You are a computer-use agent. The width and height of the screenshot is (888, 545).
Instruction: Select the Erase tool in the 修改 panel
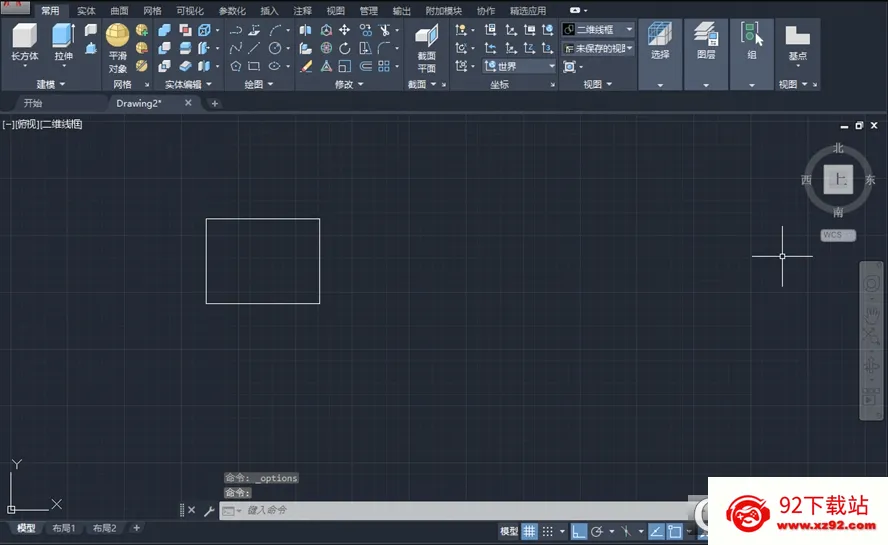point(306,66)
